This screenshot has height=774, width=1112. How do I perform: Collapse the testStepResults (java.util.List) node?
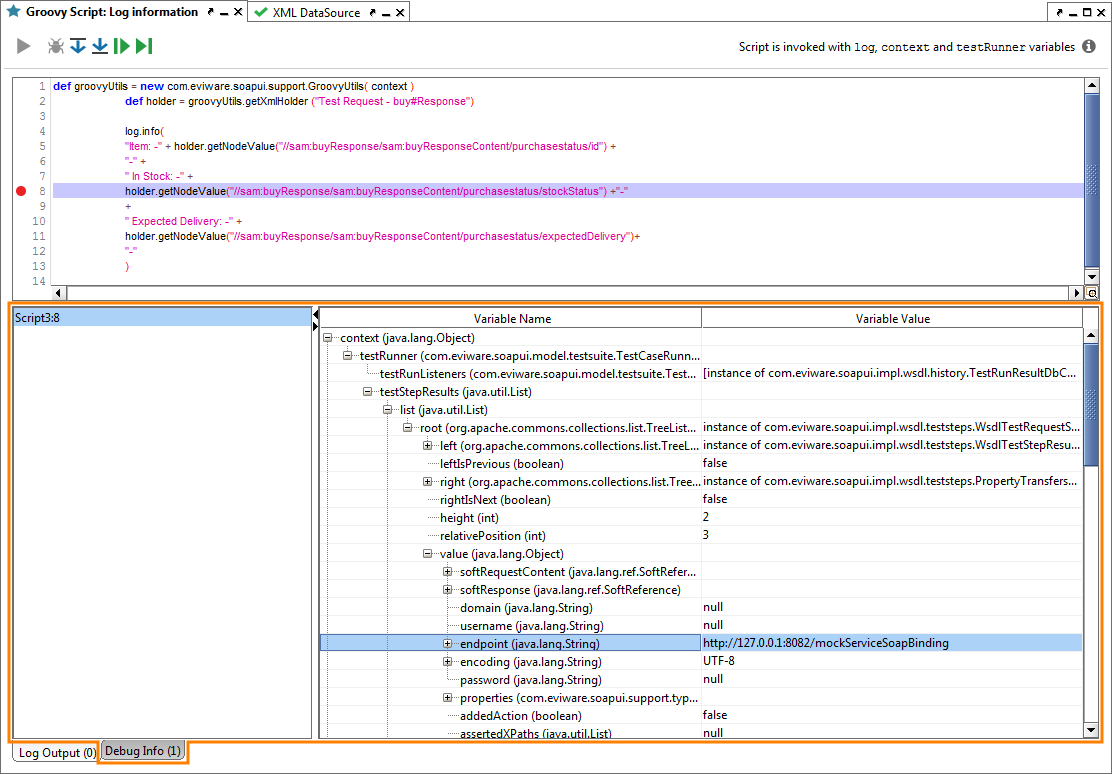point(367,392)
